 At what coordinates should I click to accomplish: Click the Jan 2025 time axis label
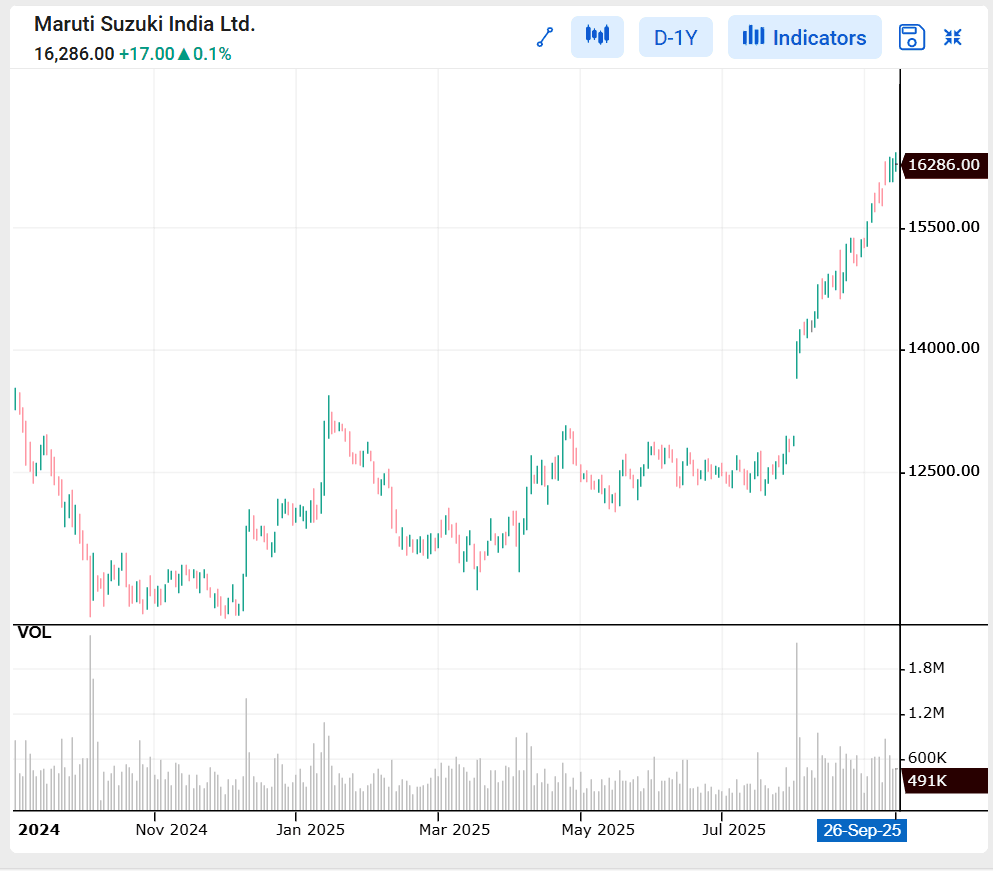tap(310, 830)
